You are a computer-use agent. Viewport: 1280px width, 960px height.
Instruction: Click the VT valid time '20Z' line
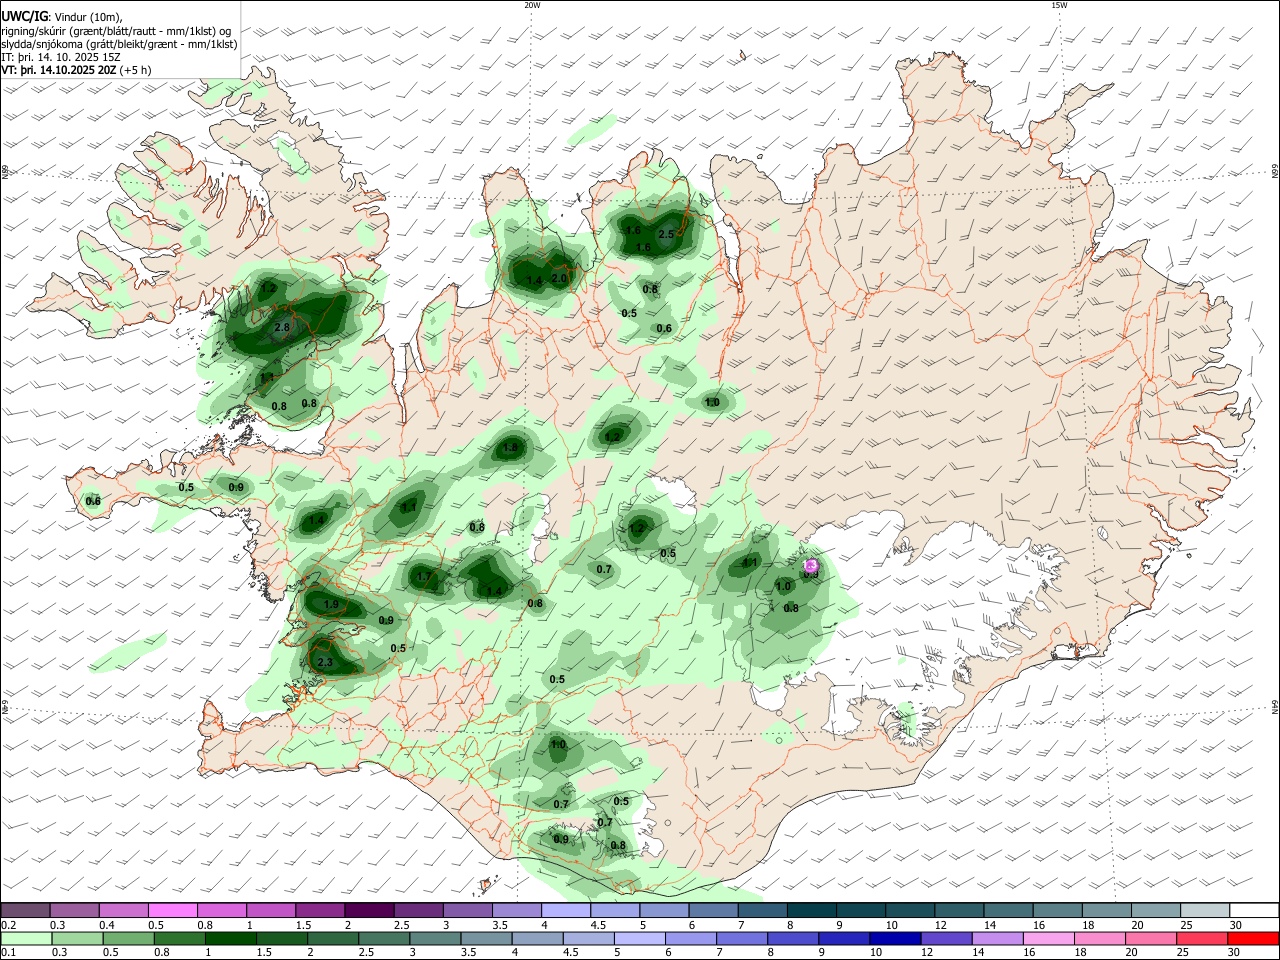tap(58, 70)
